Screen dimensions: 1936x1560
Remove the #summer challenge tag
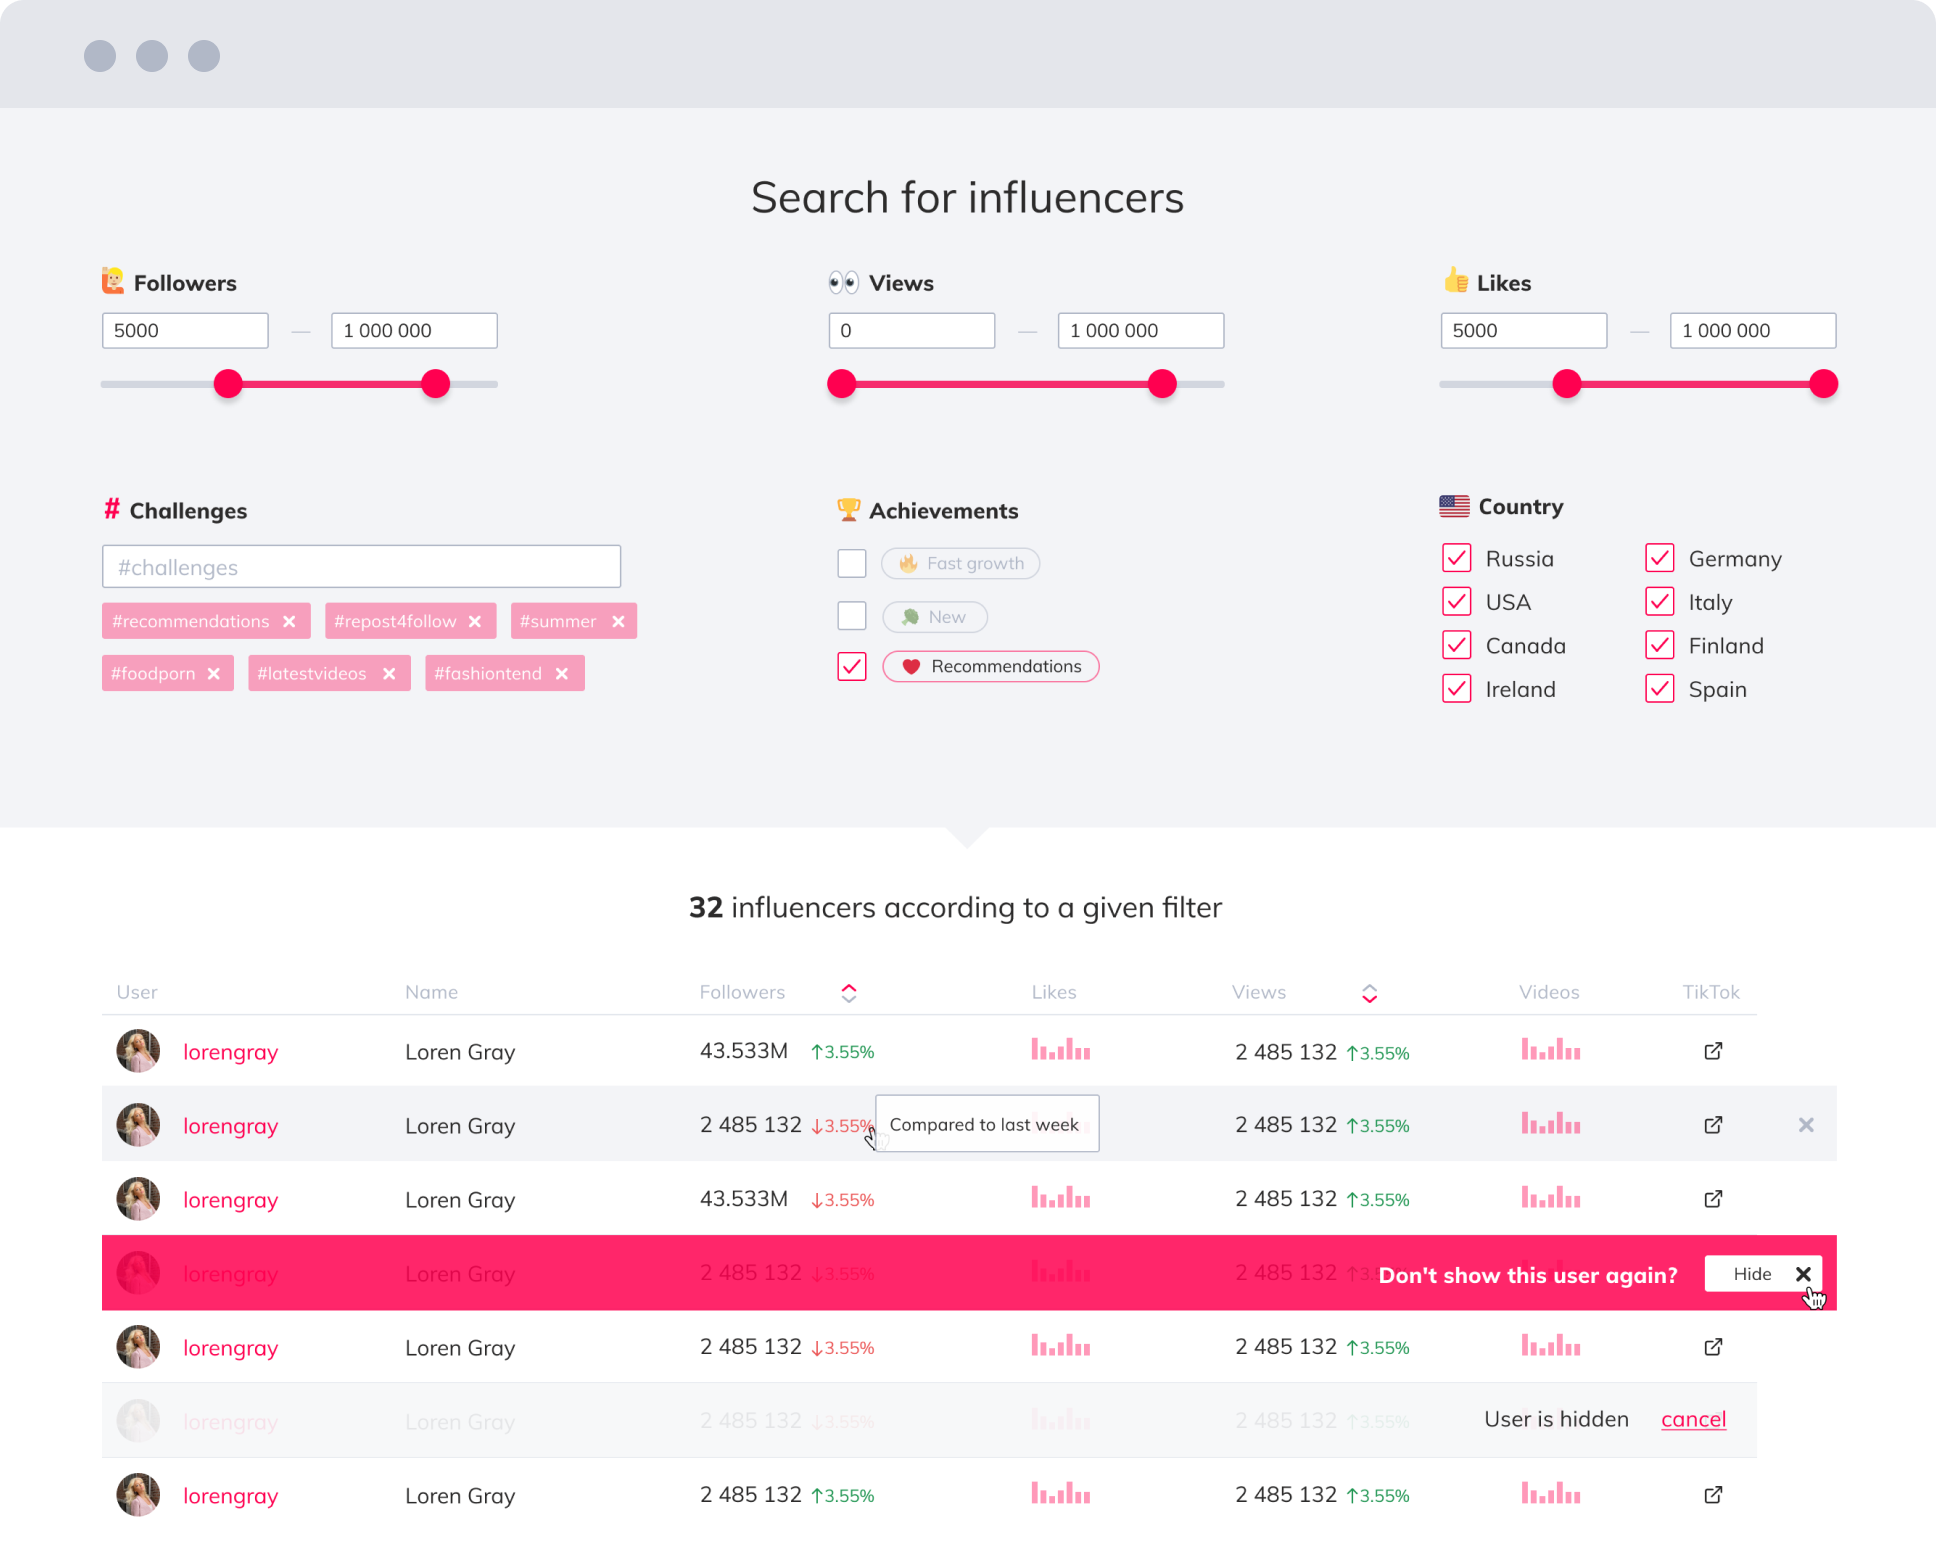[618, 621]
